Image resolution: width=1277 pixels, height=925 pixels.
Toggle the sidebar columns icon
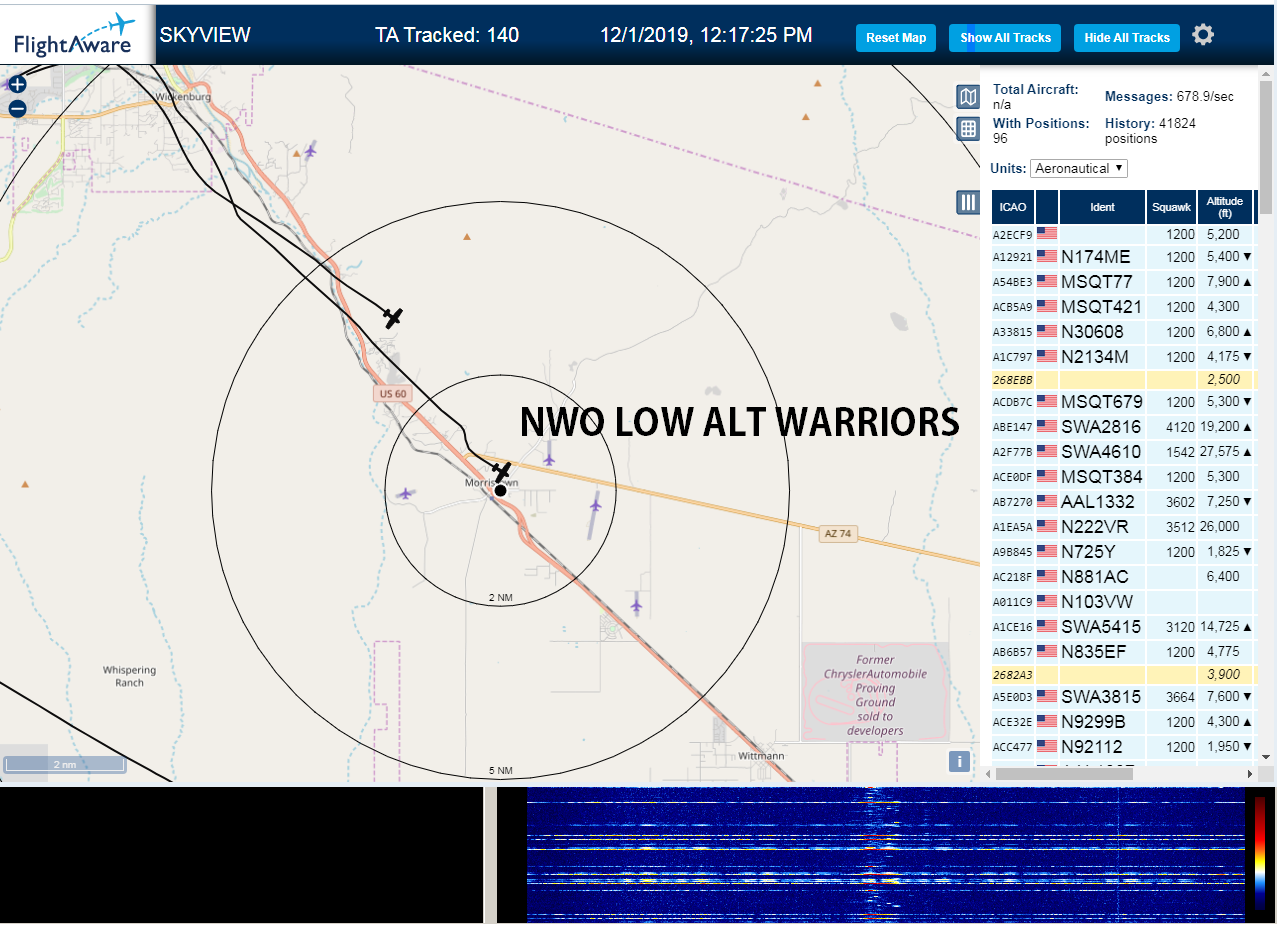(x=968, y=202)
